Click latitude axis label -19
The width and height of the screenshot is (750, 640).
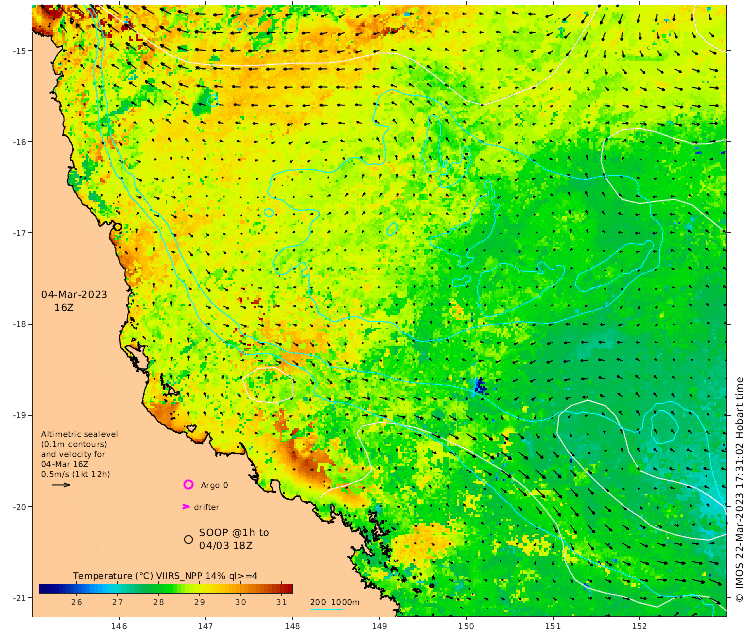[21, 415]
